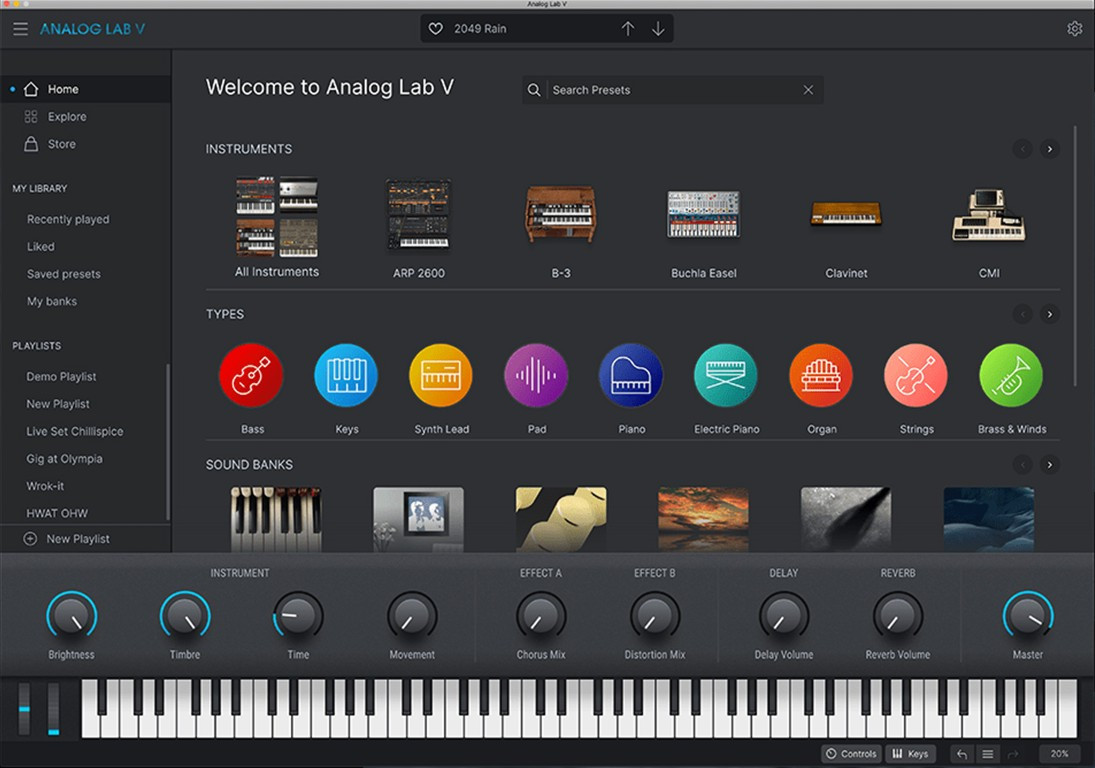The width and height of the screenshot is (1095, 768).
Task: Select the Piano type icon
Action: pyautogui.click(x=631, y=375)
